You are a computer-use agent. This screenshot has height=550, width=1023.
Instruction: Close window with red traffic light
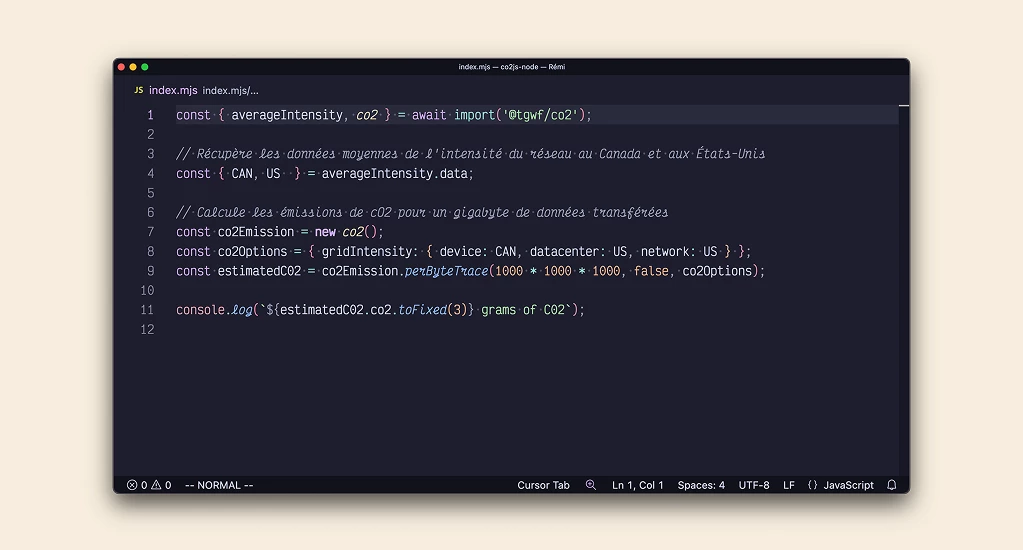click(121, 67)
